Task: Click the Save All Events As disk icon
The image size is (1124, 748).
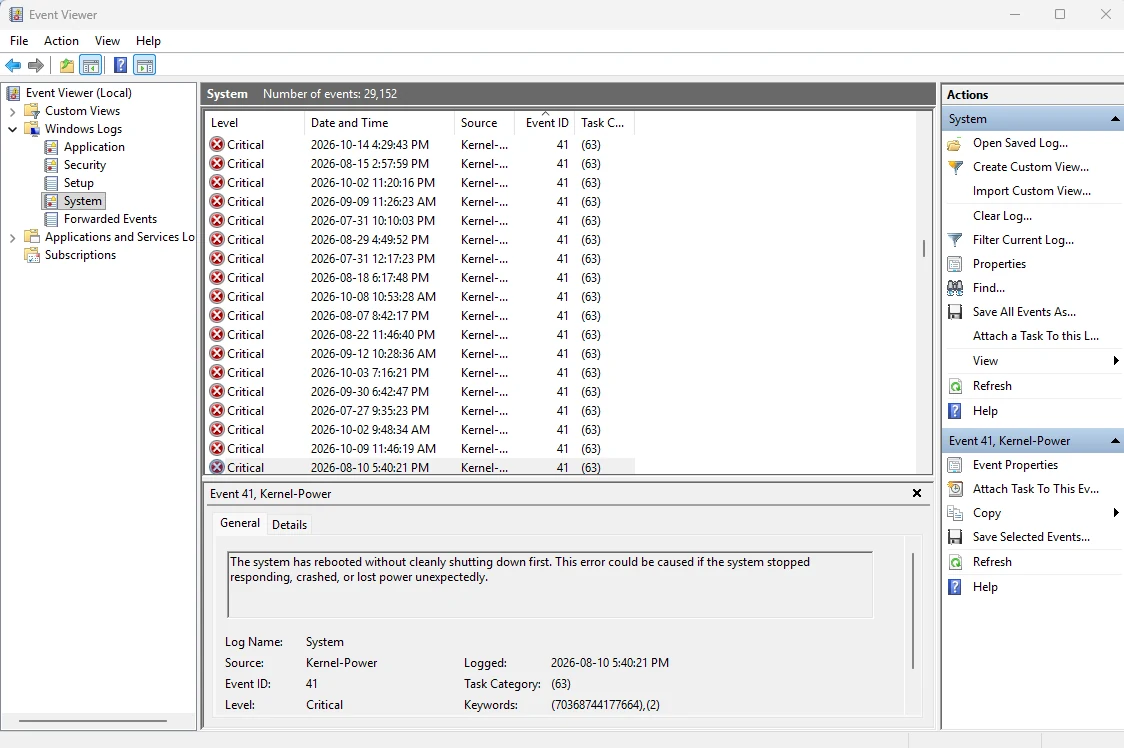Action: point(955,312)
